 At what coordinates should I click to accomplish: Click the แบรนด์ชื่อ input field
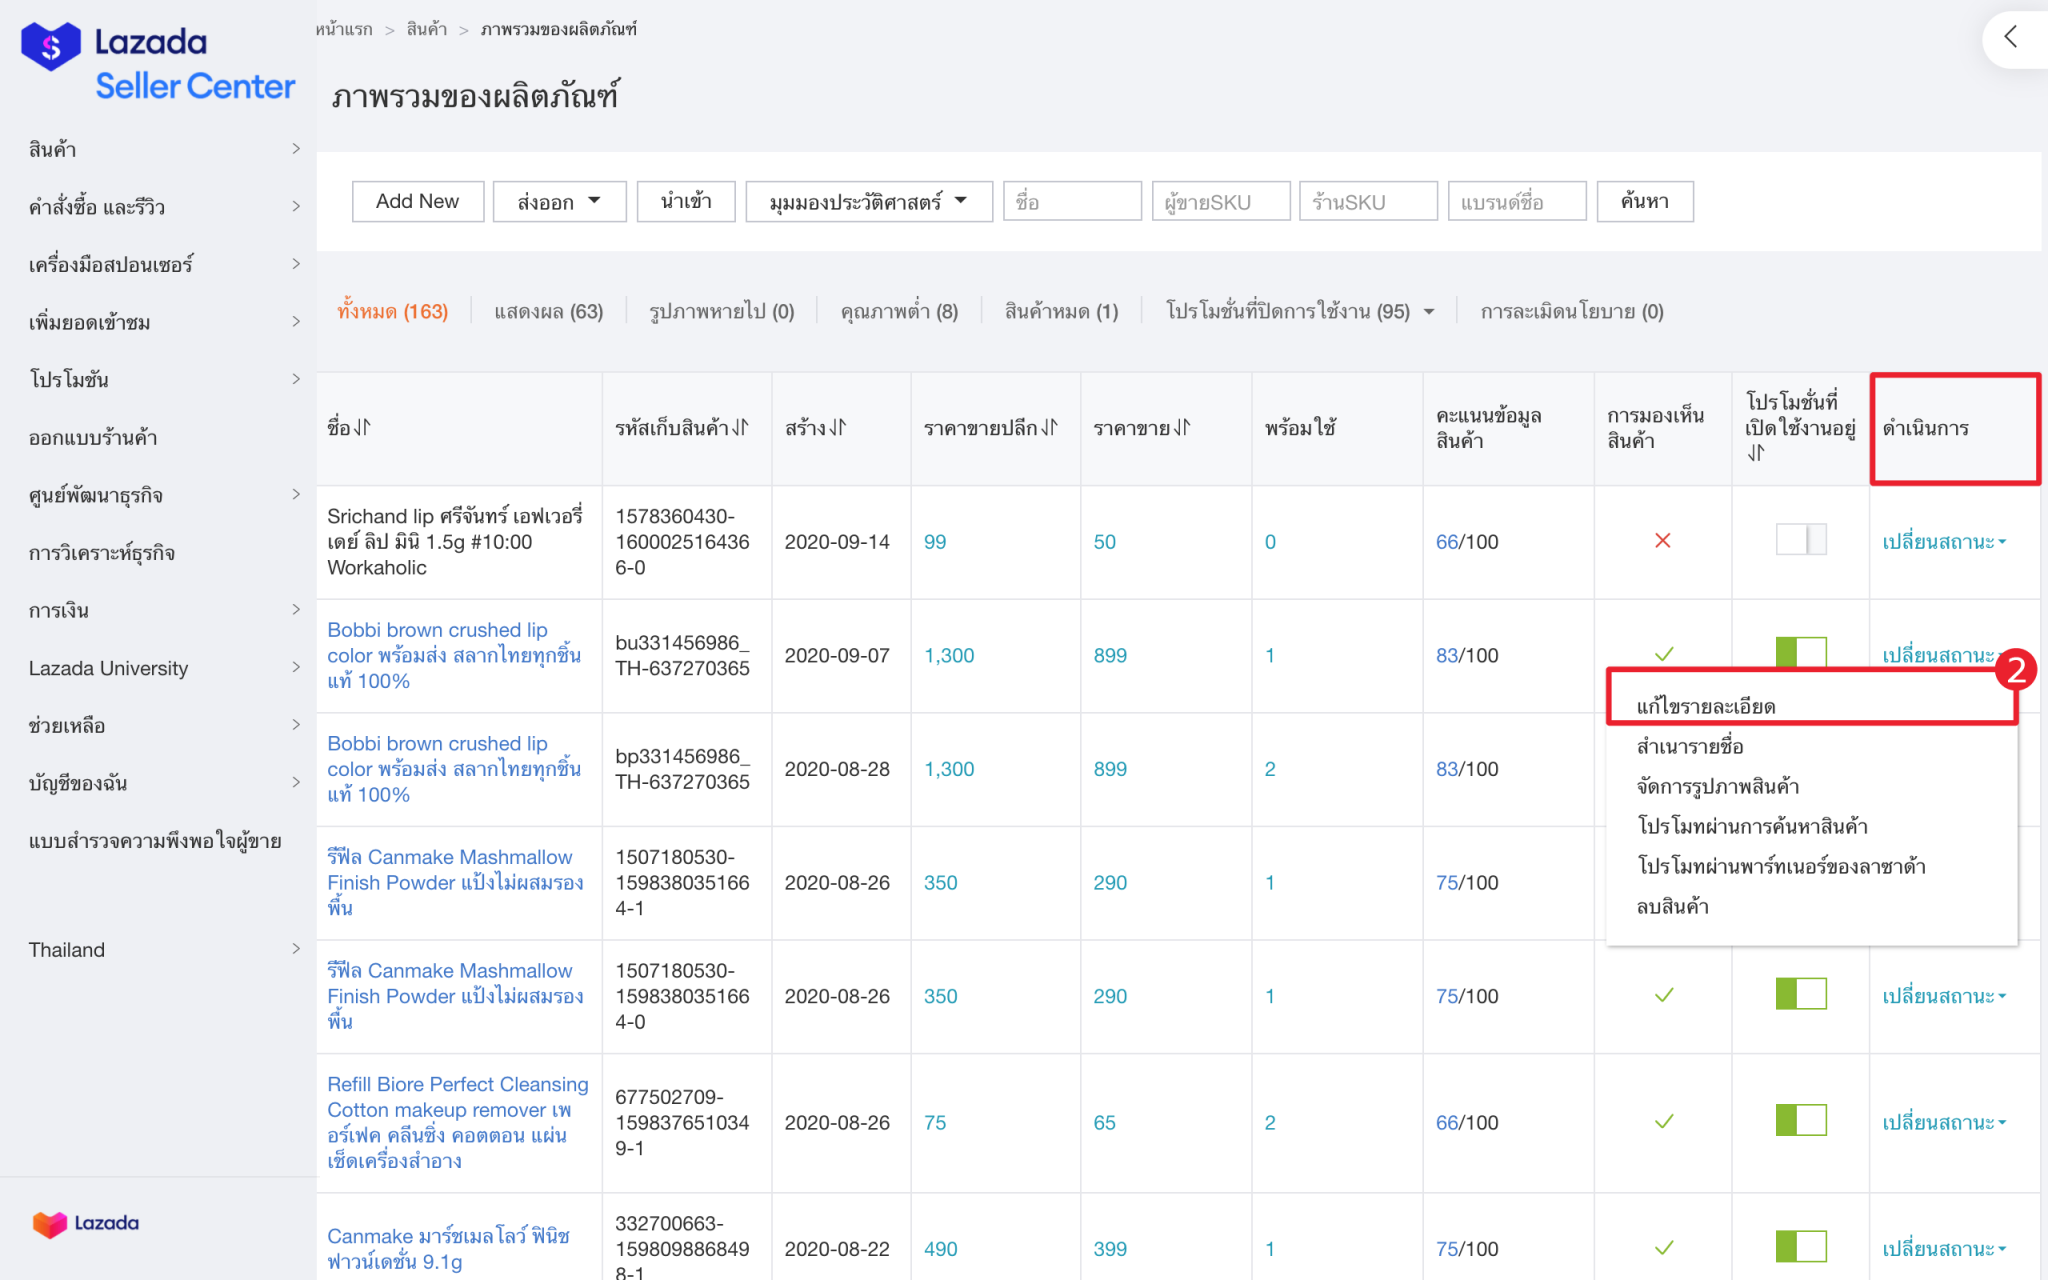[x=1517, y=201]
